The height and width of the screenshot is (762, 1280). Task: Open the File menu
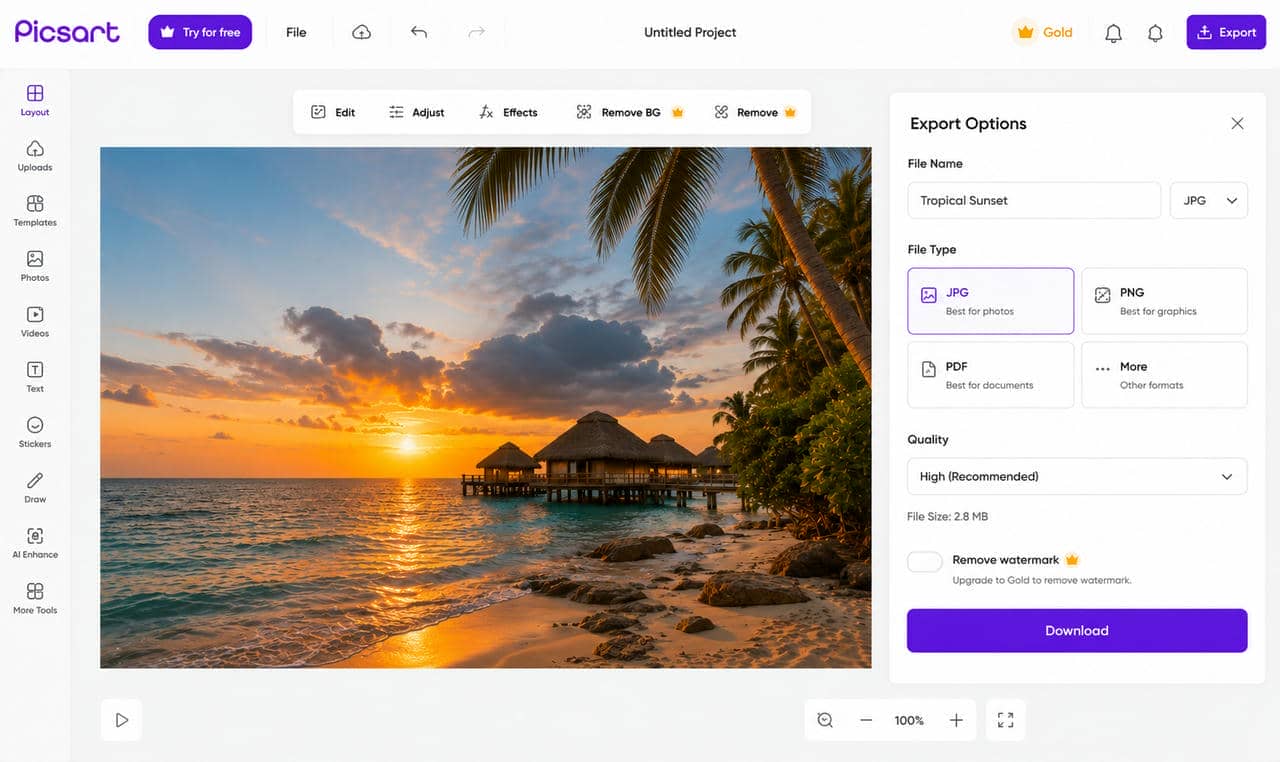pos(296,32)
